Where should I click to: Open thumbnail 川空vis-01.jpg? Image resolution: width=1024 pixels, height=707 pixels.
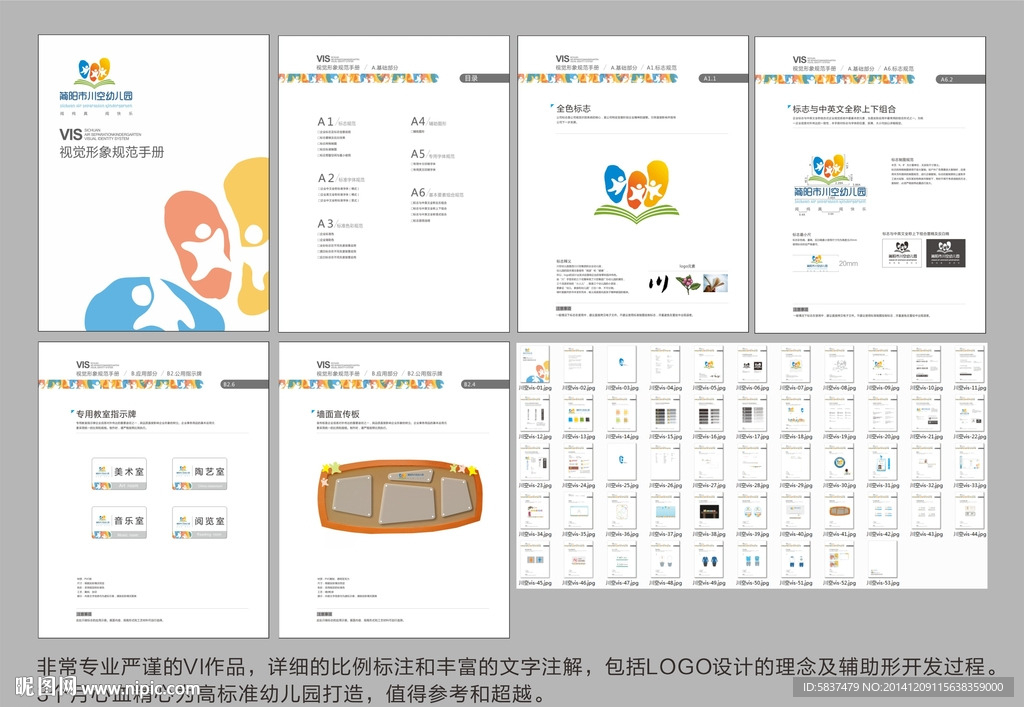[x=535, y=364]
